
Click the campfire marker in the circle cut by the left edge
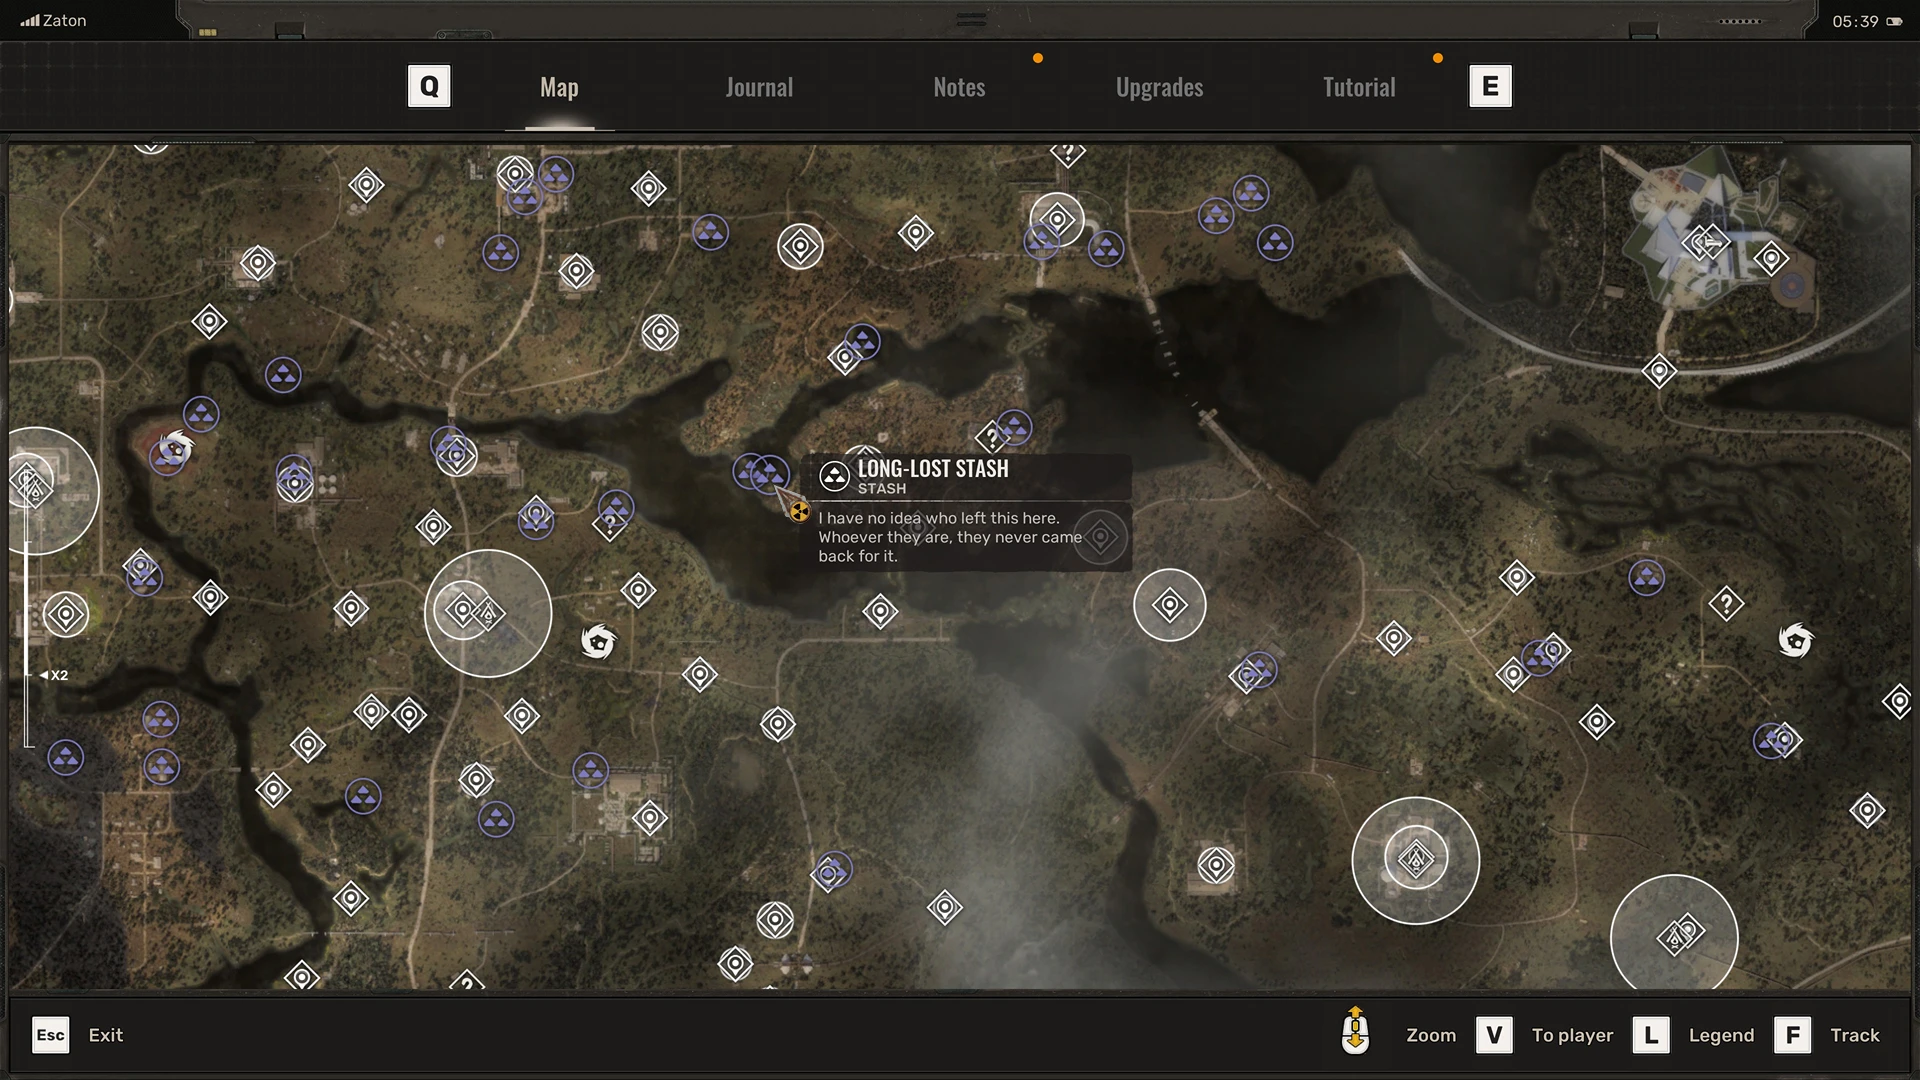(37, 490)
